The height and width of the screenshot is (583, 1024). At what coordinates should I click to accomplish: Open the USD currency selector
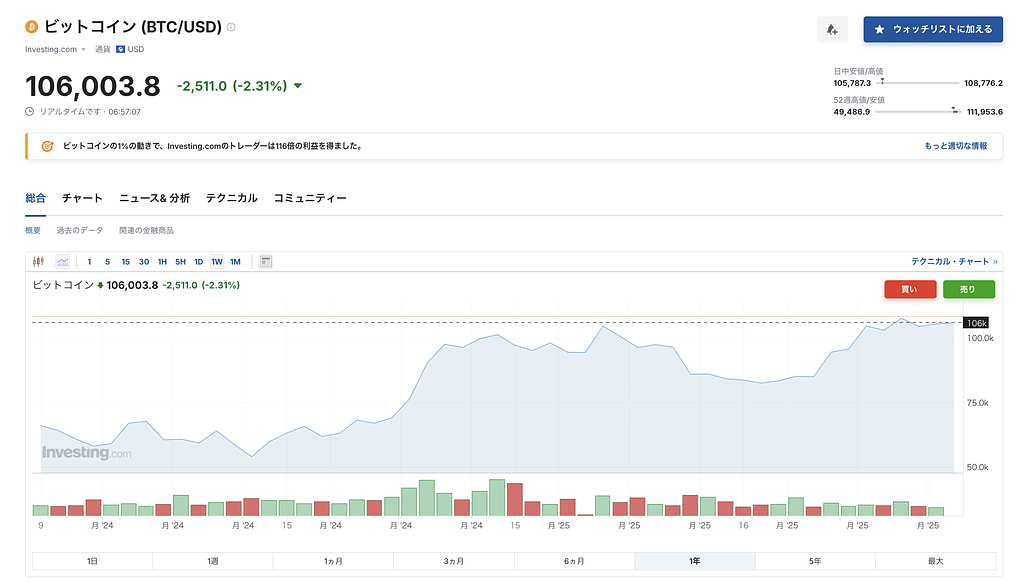[x=130, y=49]
